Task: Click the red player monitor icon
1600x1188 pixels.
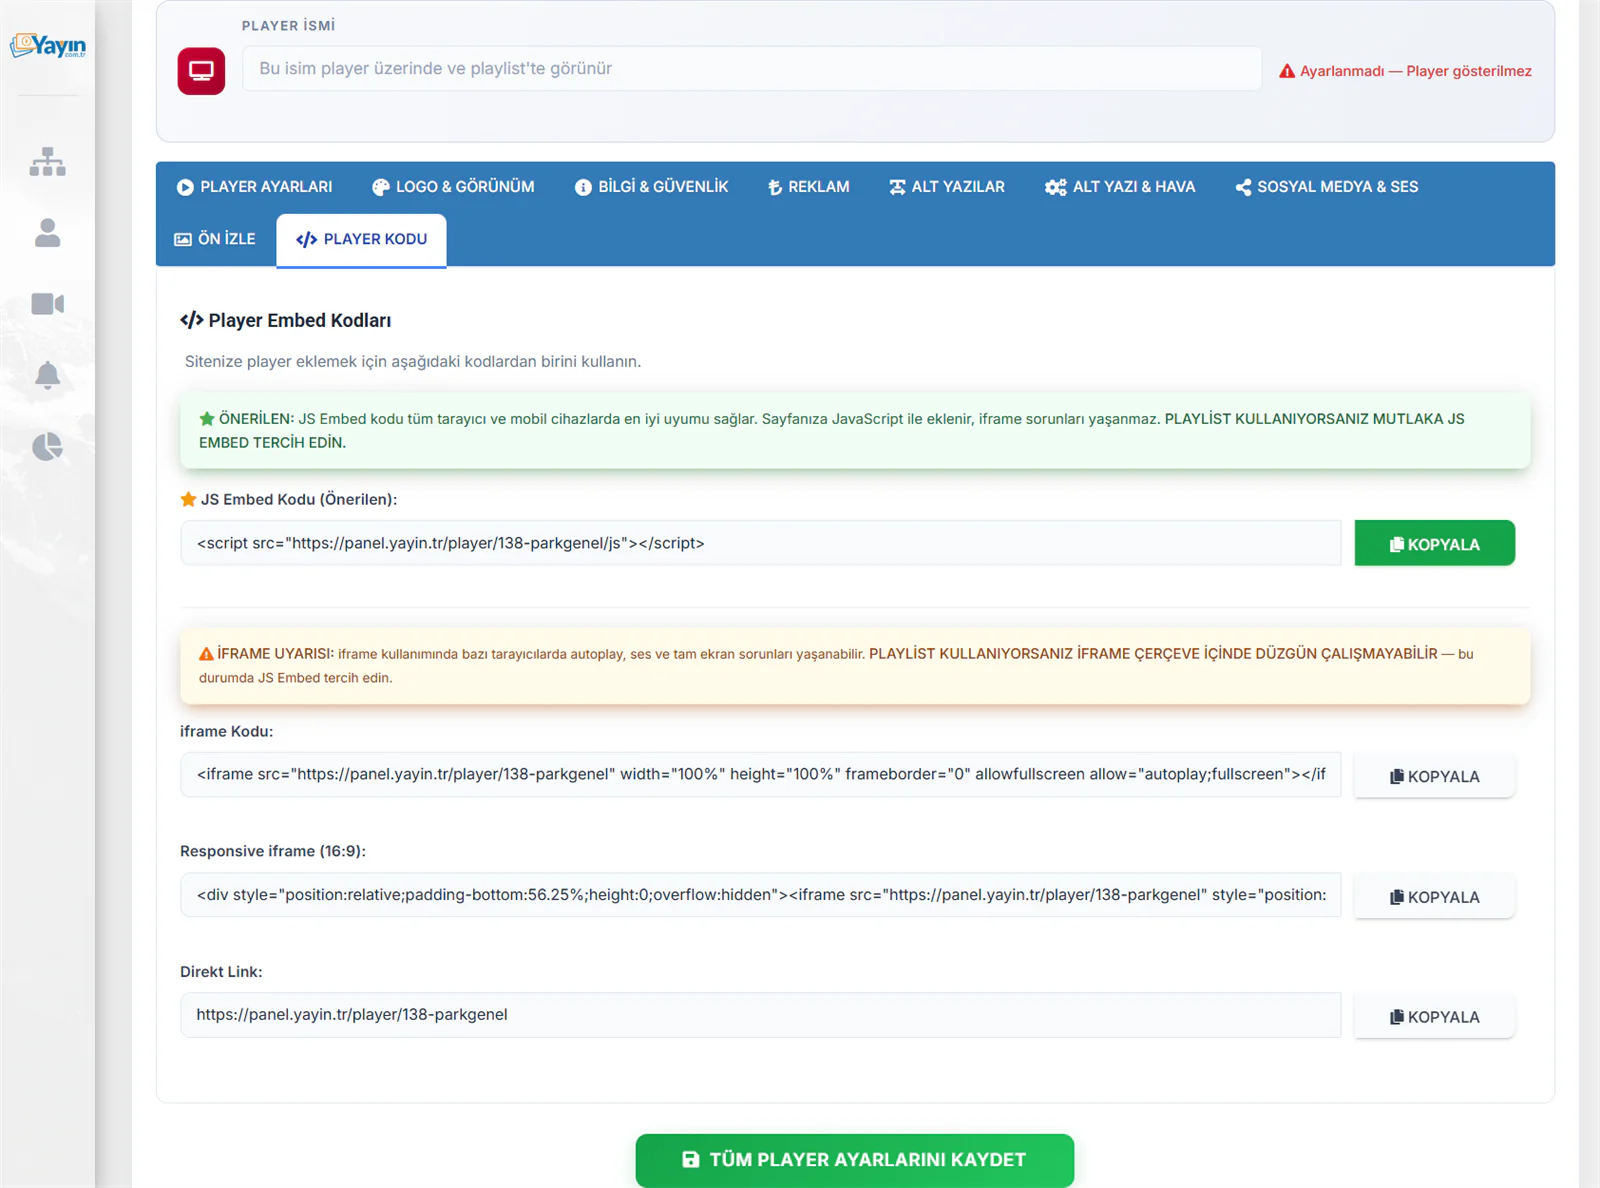Action: (201, 71)
